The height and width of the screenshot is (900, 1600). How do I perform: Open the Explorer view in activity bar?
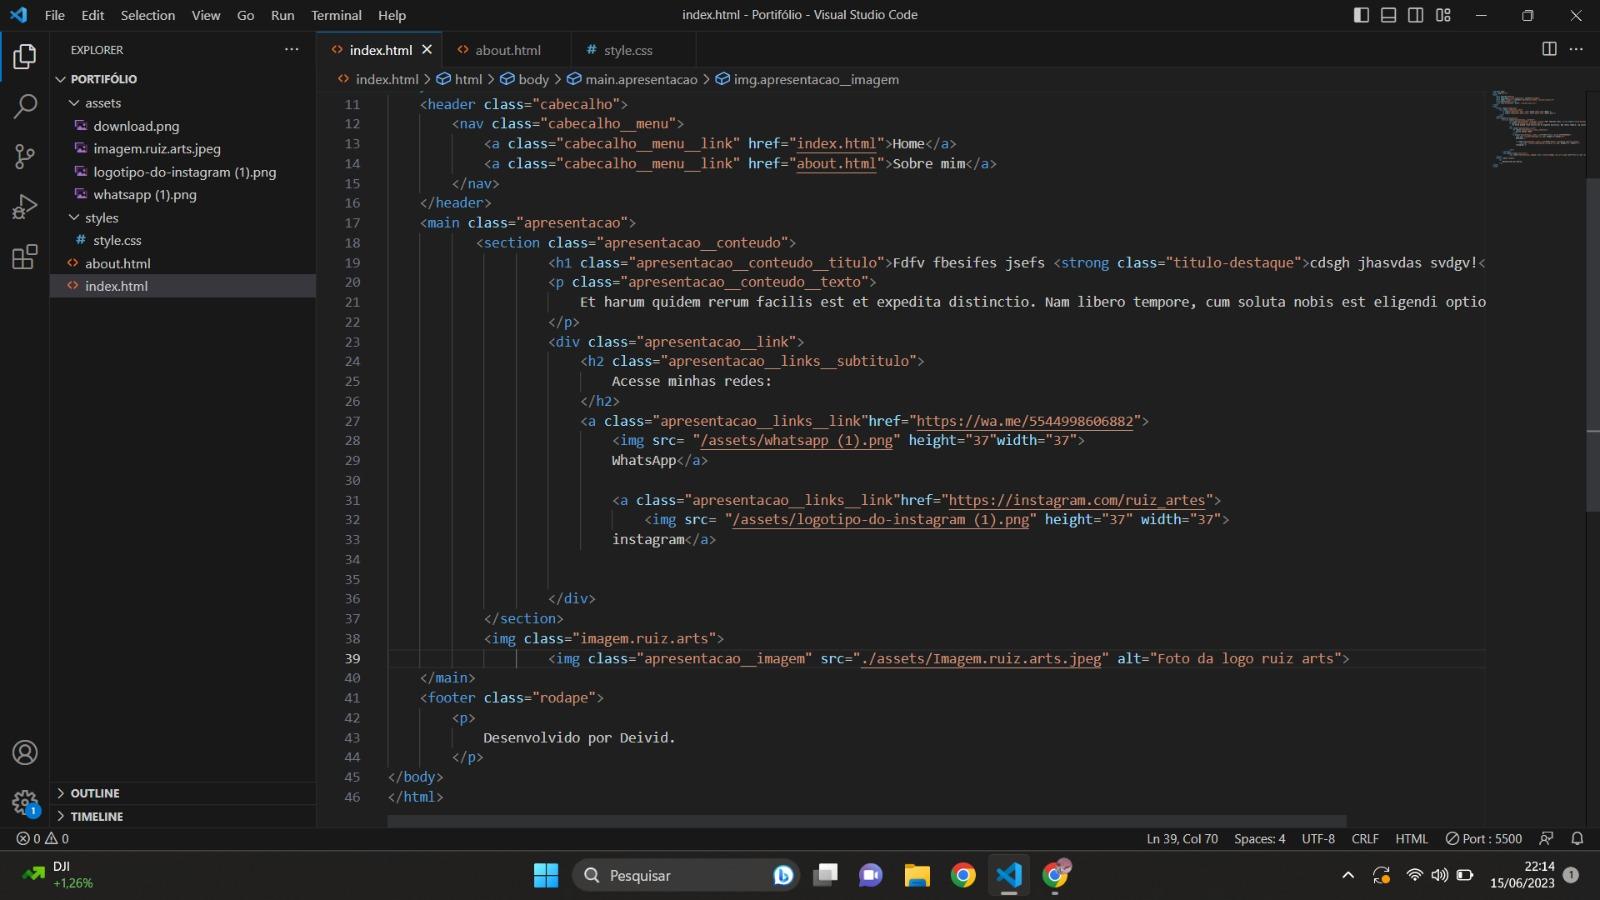pos(25,57)
